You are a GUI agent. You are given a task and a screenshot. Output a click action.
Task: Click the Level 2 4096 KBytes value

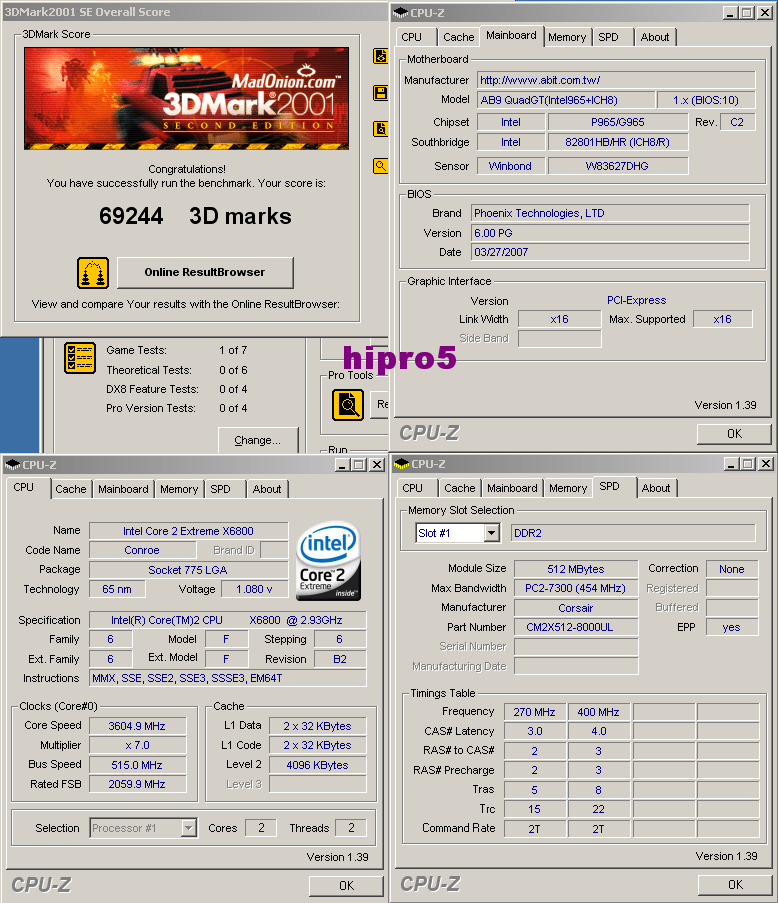[317, 765]
